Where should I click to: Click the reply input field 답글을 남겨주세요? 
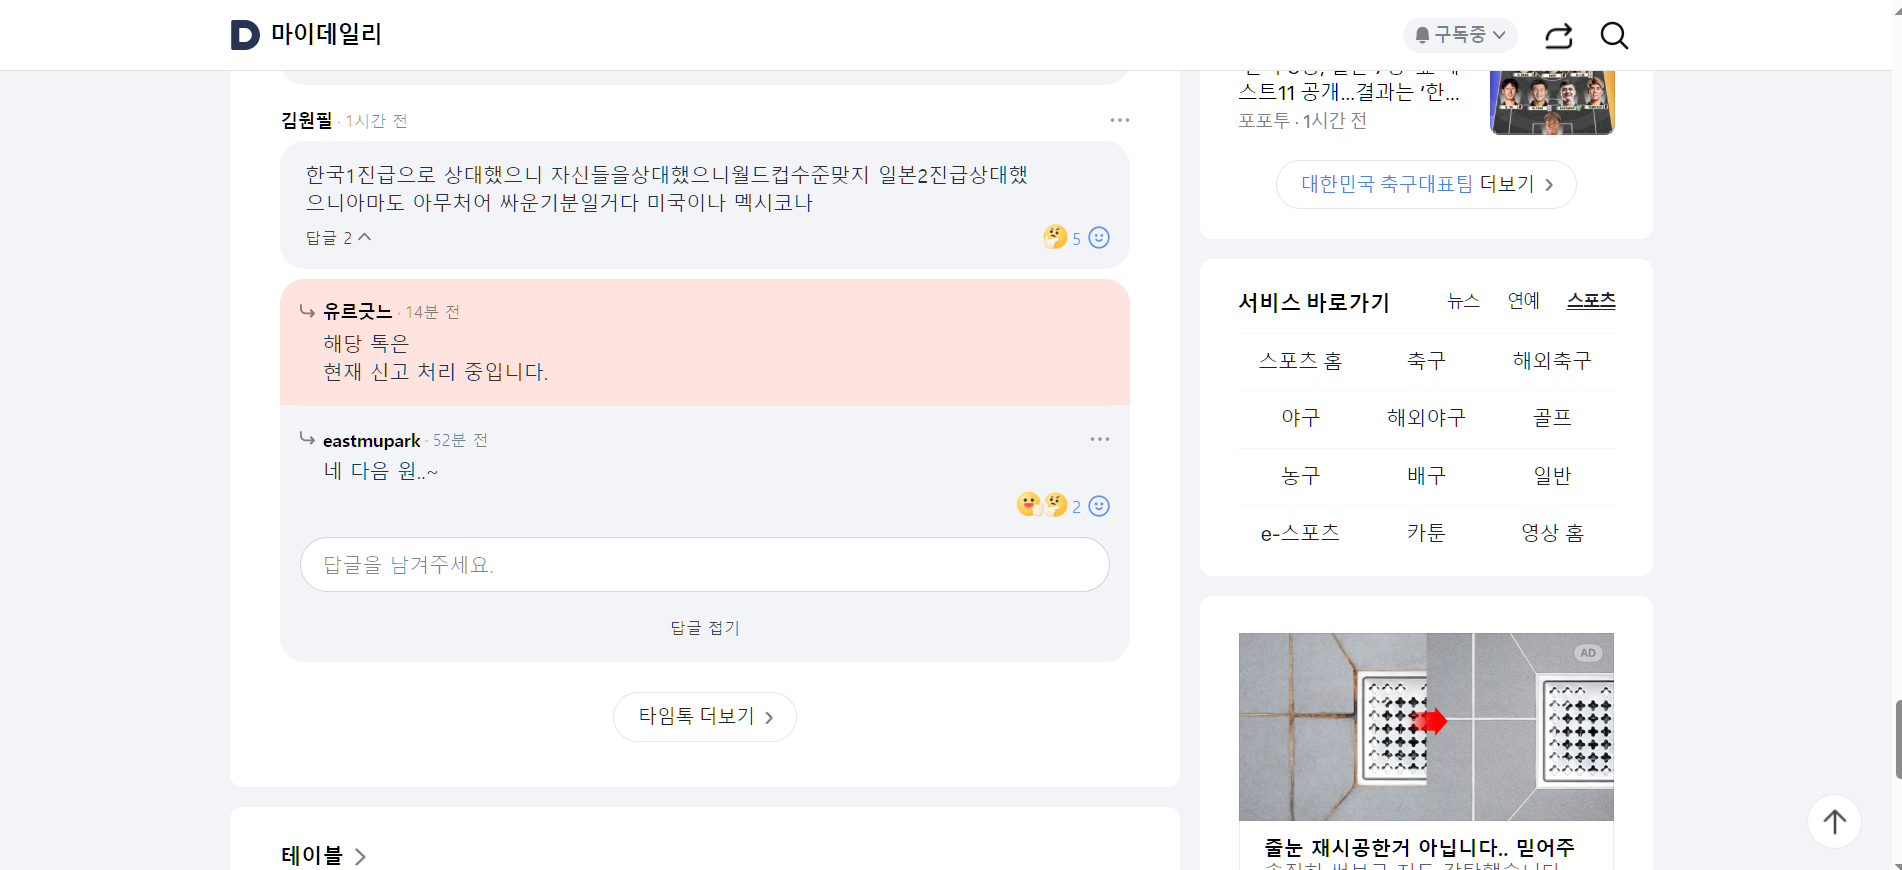coord(703,564)
